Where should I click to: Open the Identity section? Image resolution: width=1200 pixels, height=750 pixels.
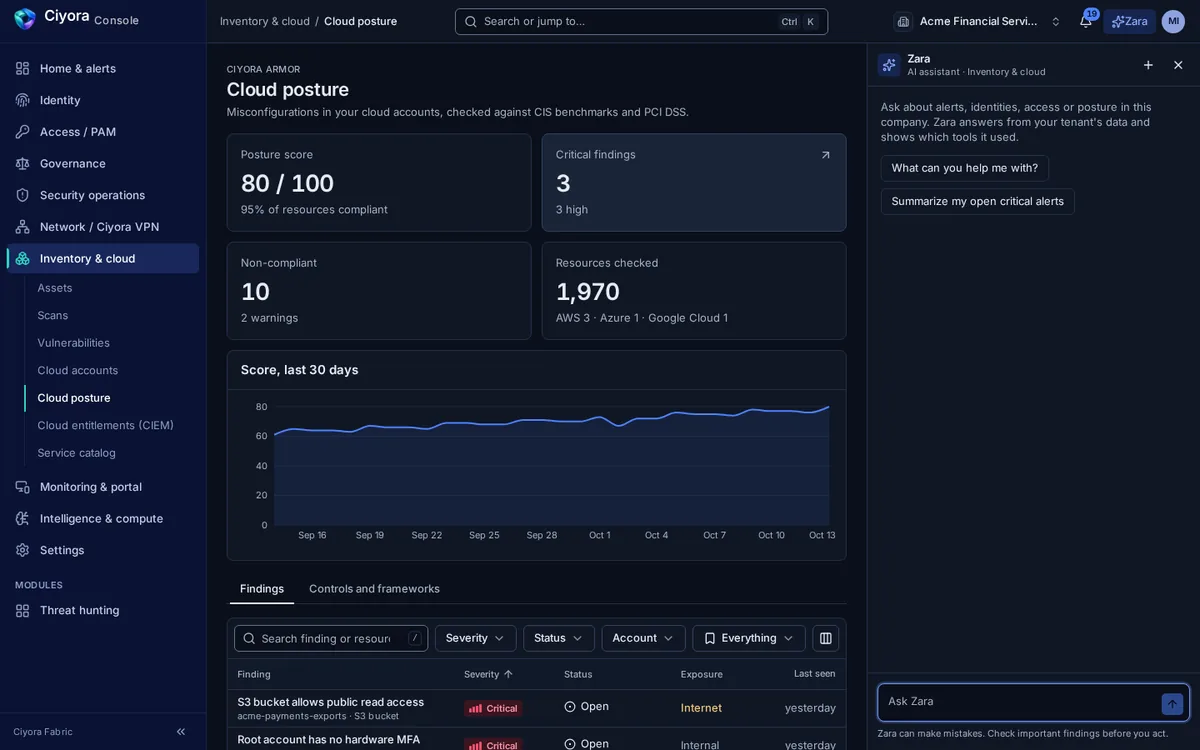tap(103, 100)
